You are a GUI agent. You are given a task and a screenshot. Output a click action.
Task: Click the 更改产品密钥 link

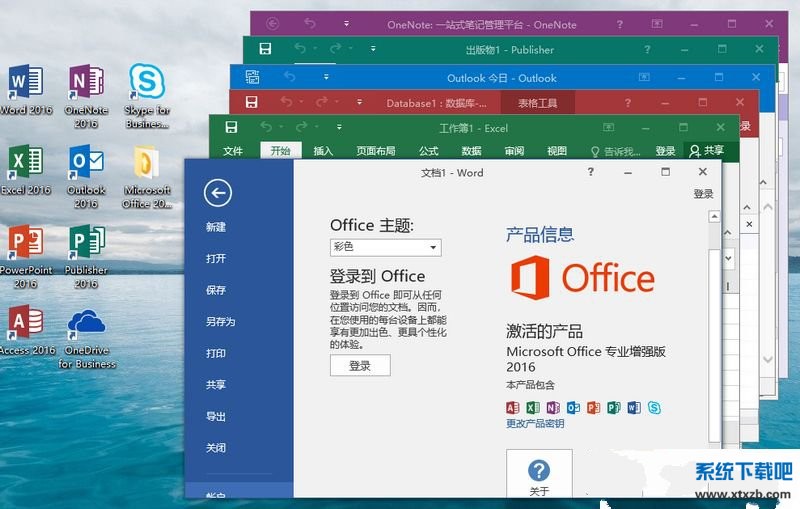tap(535, 423)
